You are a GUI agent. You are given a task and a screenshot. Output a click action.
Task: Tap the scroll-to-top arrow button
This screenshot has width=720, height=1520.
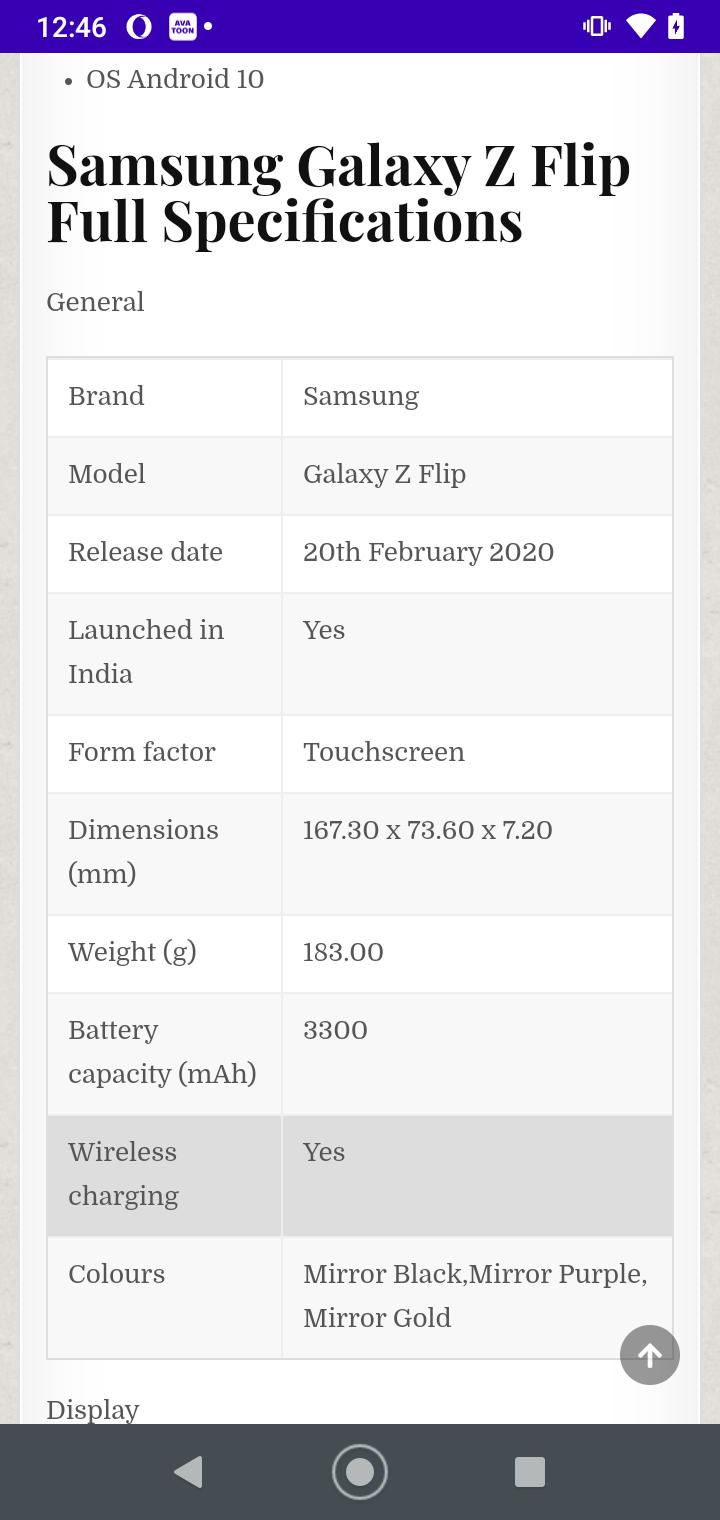[x=650, y=1355]
